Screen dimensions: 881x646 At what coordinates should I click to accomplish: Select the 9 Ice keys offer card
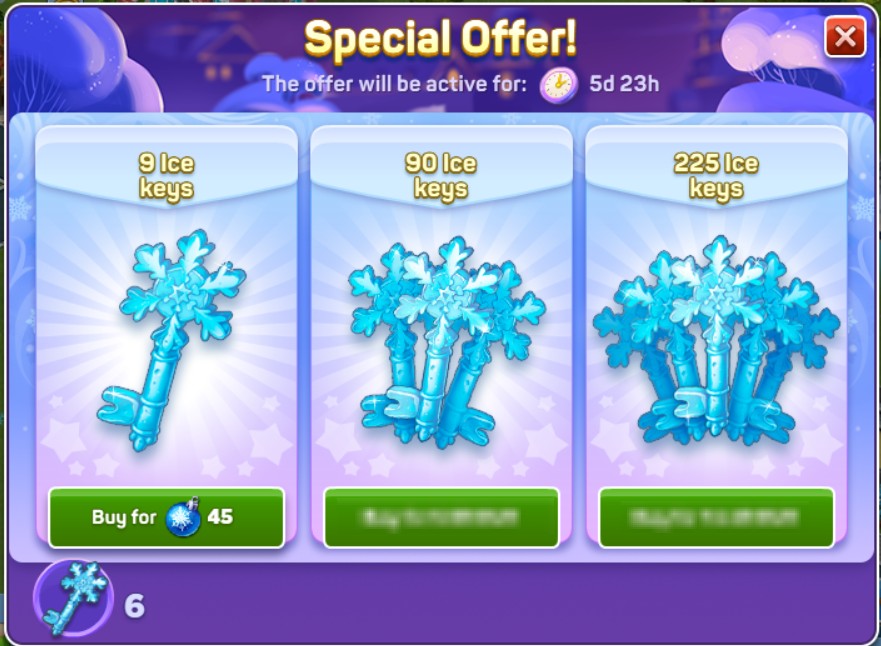click(x=166, y=337)
